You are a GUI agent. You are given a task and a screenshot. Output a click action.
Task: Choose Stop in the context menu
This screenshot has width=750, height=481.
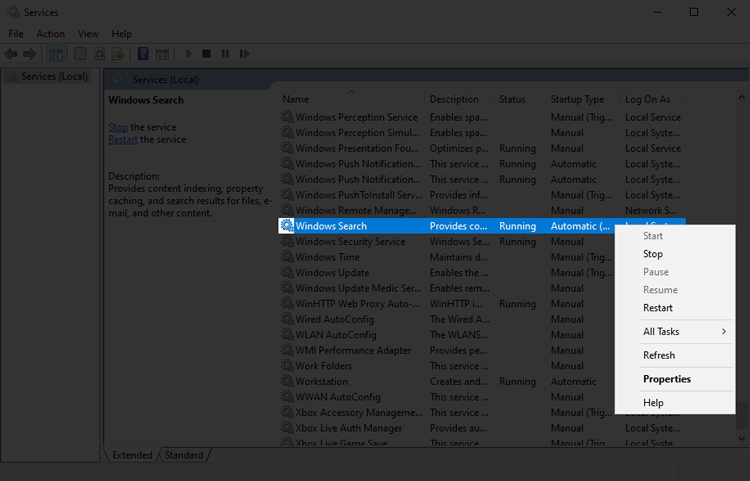652,254
